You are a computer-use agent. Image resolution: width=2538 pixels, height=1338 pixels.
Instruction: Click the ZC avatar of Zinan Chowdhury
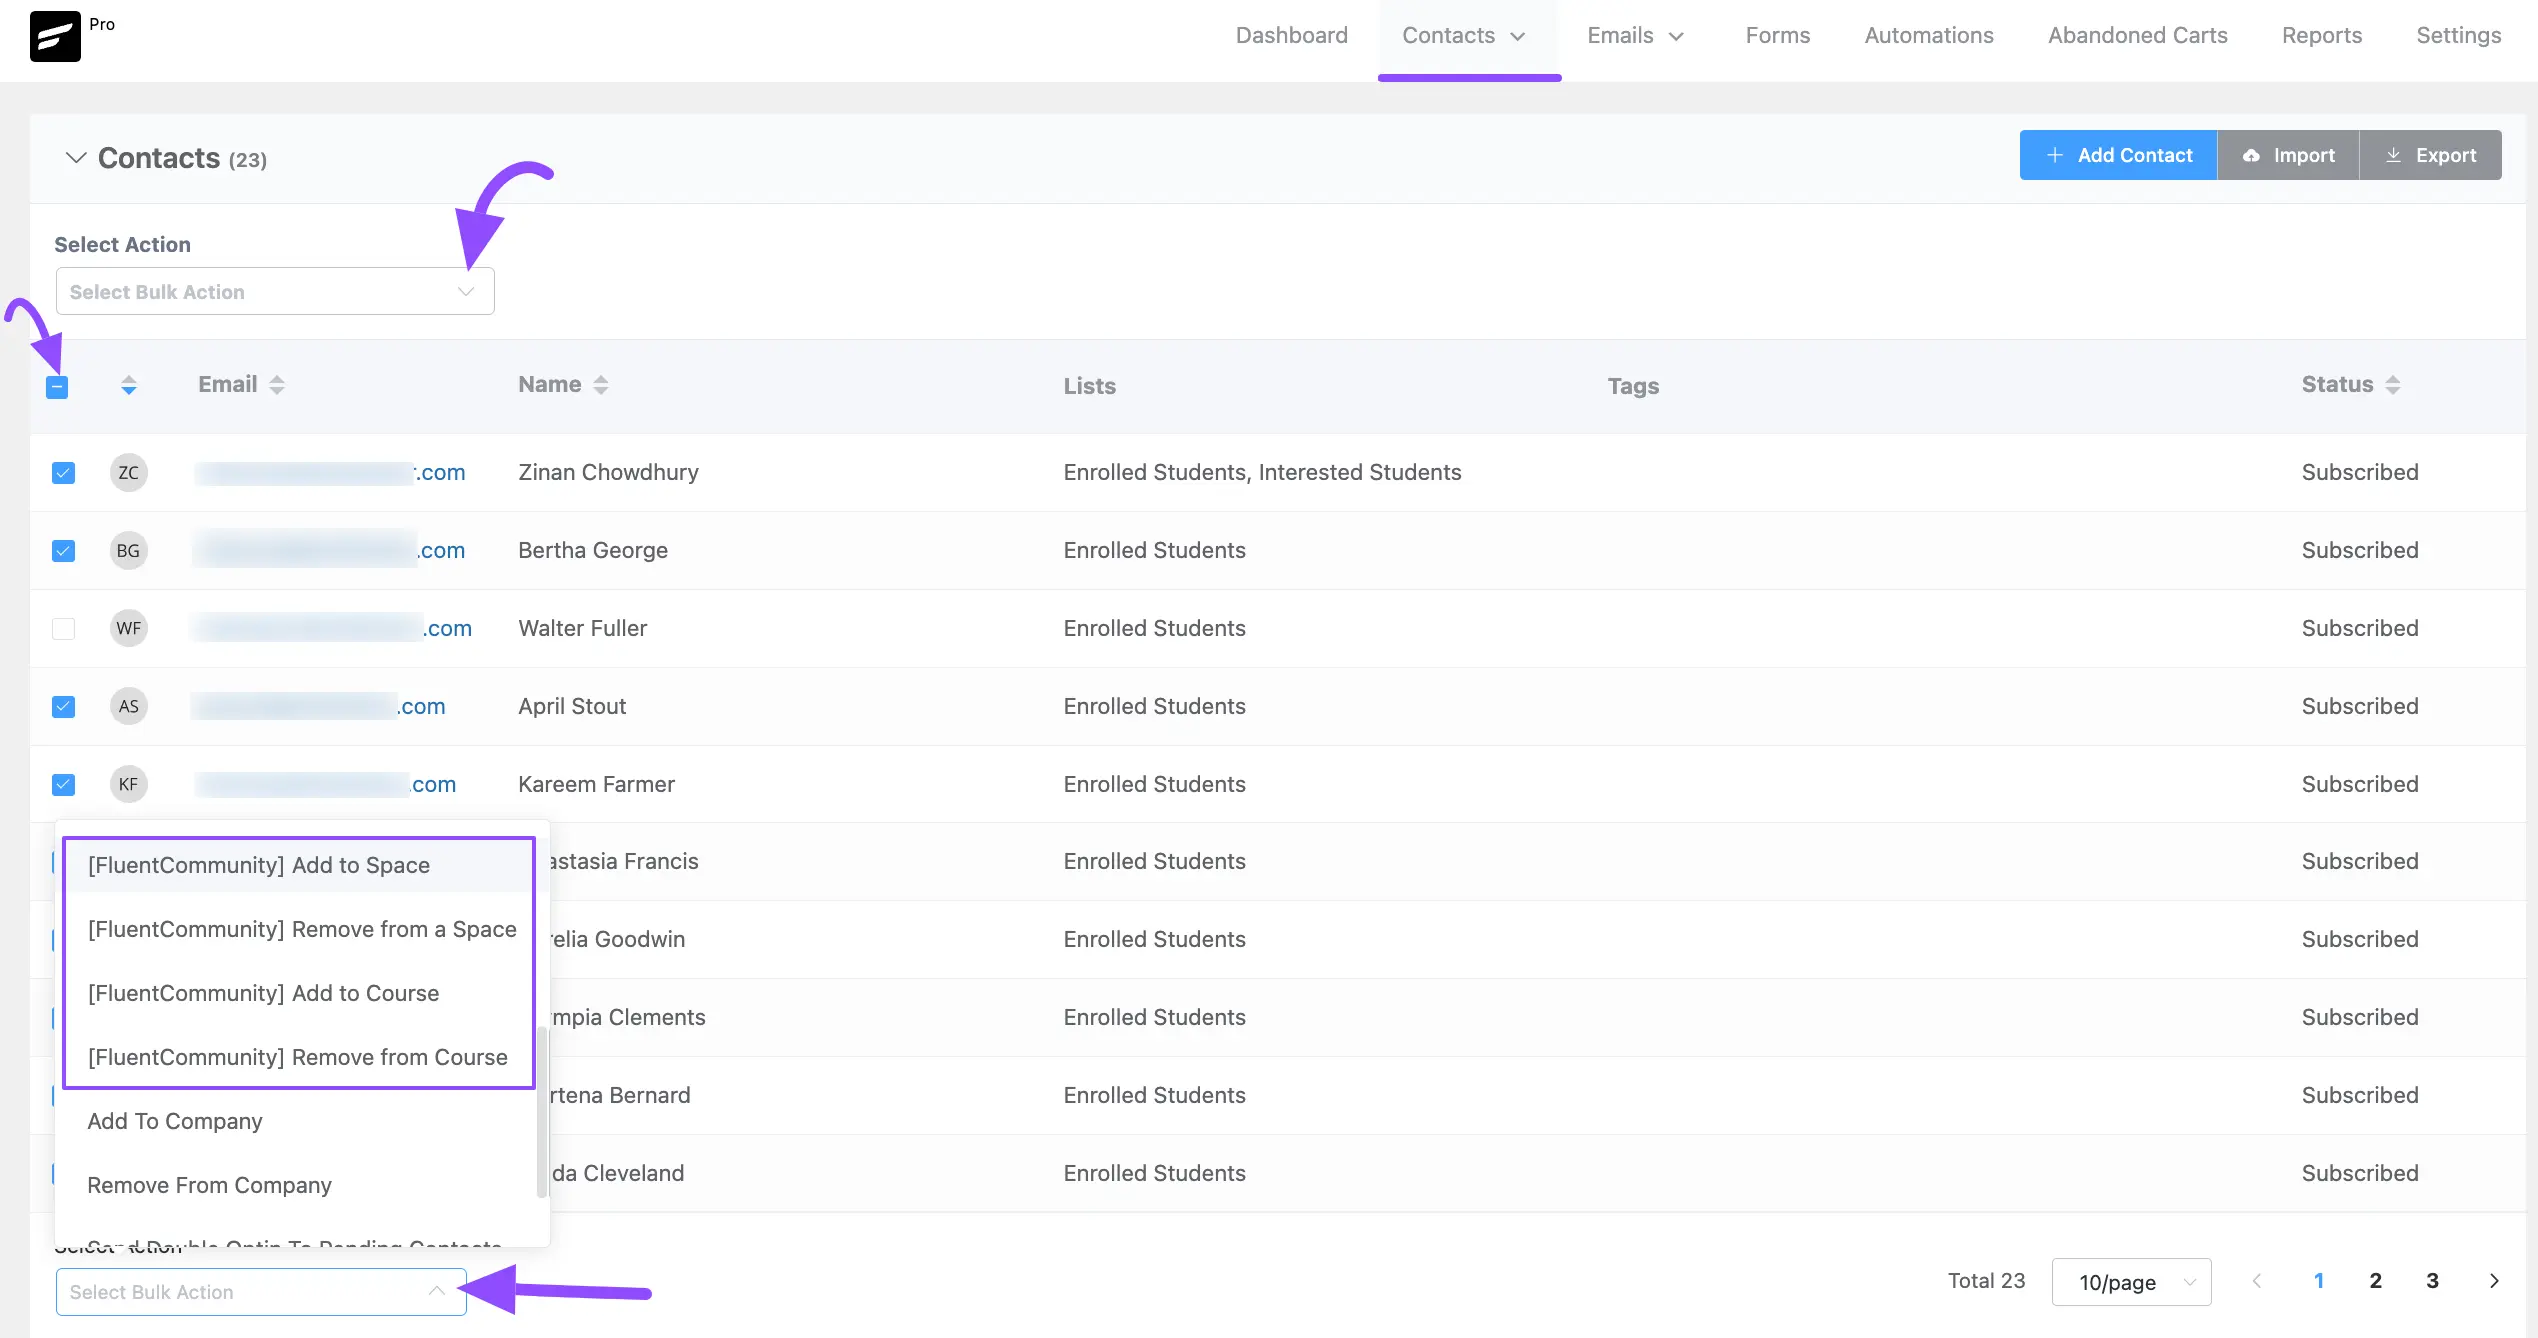pos(129,472)
